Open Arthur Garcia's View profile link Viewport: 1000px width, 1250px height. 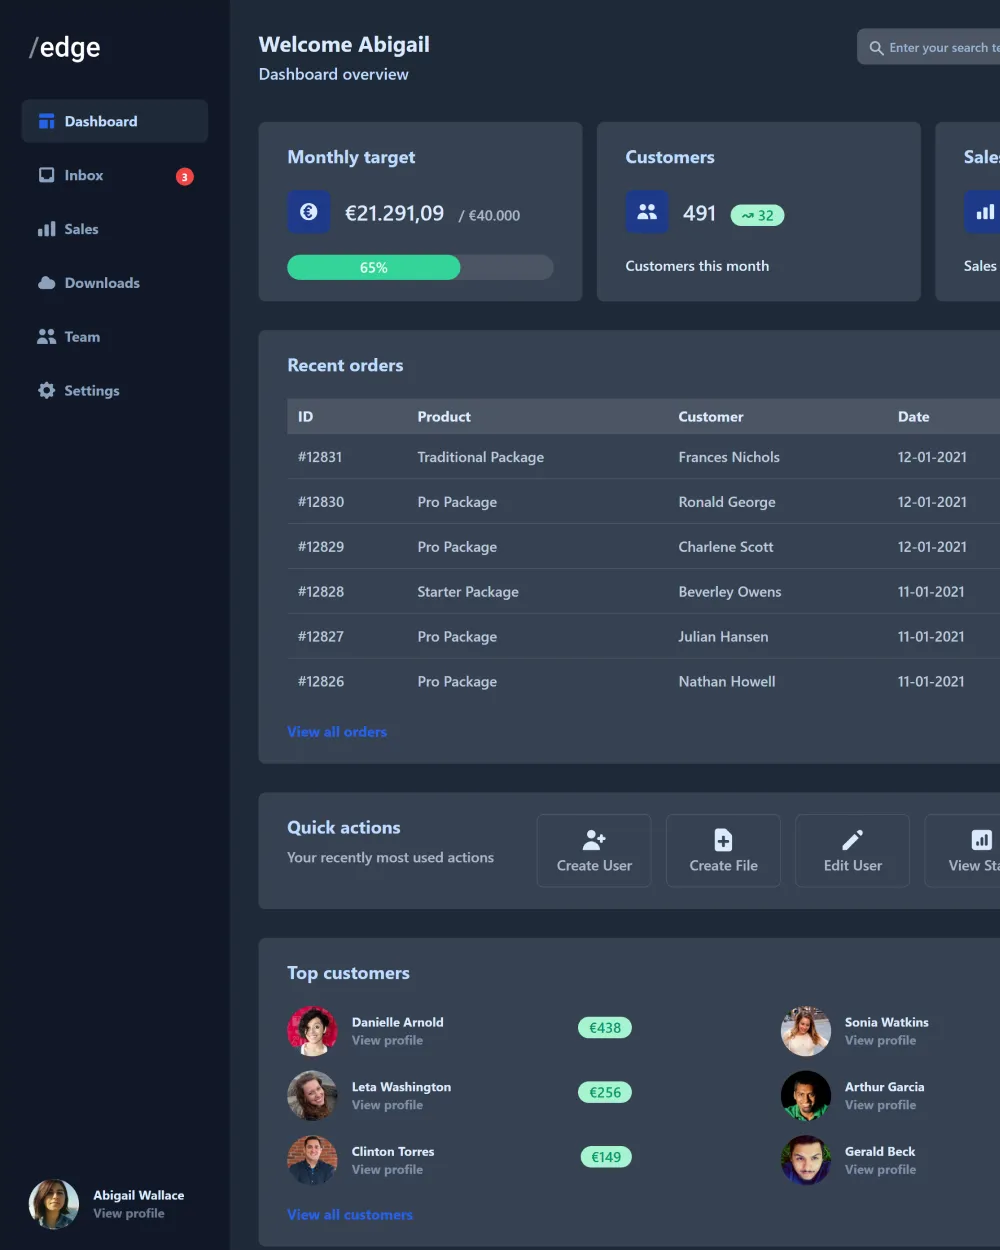click(x=880, y=1105)
